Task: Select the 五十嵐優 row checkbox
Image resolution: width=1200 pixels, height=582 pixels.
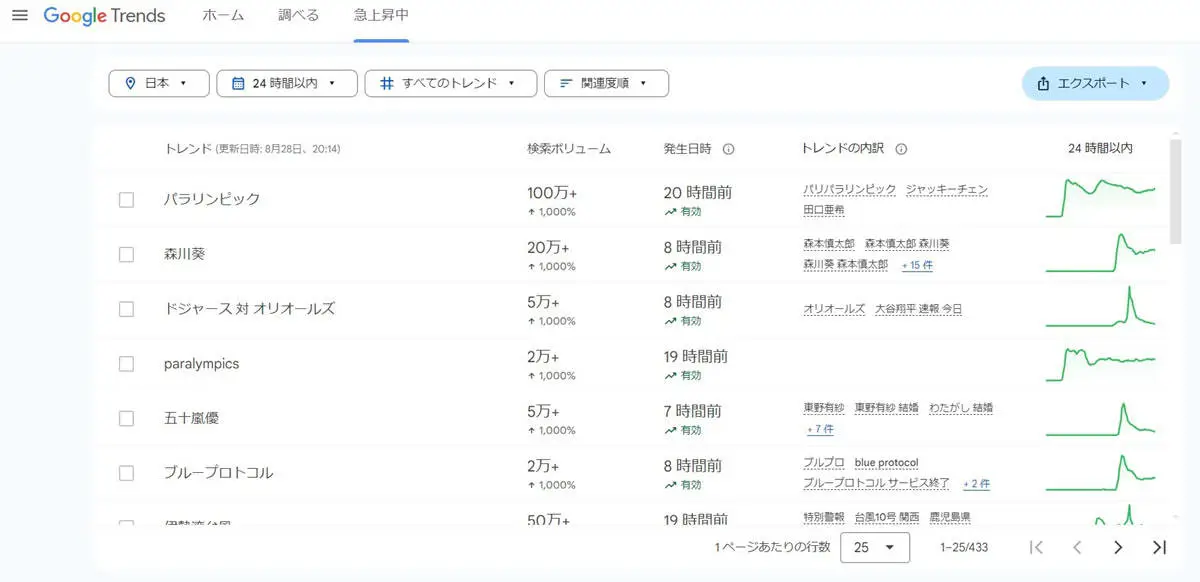Action: coord(126,418)
